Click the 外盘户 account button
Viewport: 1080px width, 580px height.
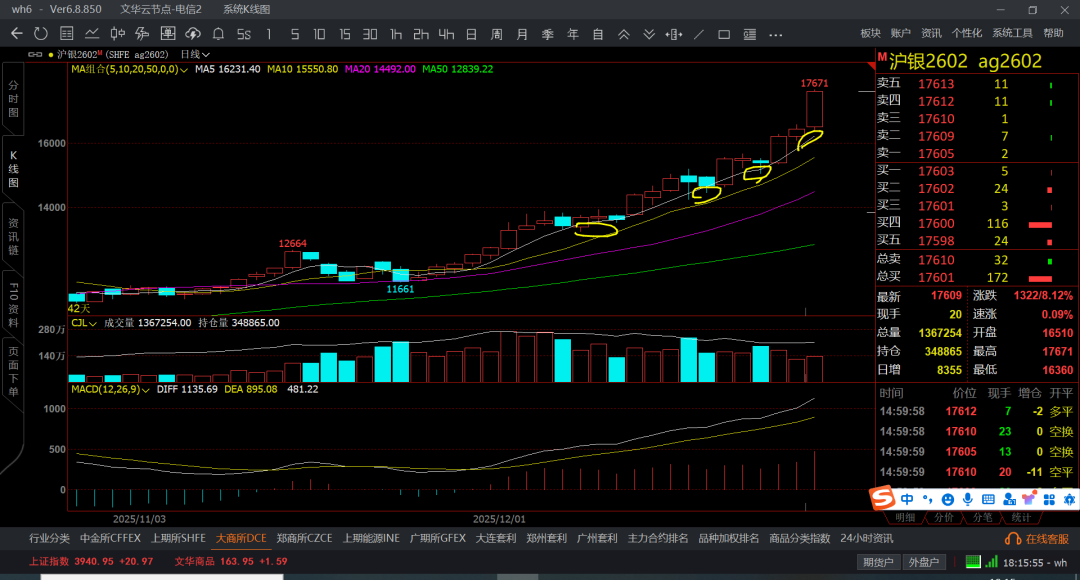click(924, 562)
